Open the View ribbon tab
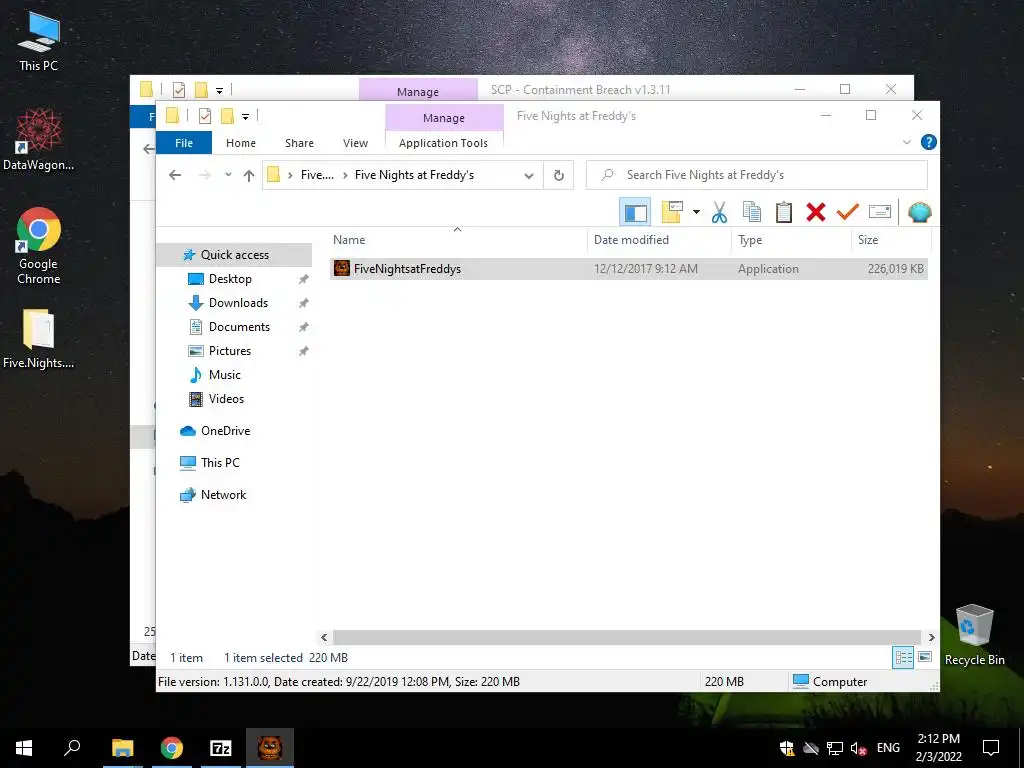The height and width of the screenshot is (768, 1024). [355, 143]
